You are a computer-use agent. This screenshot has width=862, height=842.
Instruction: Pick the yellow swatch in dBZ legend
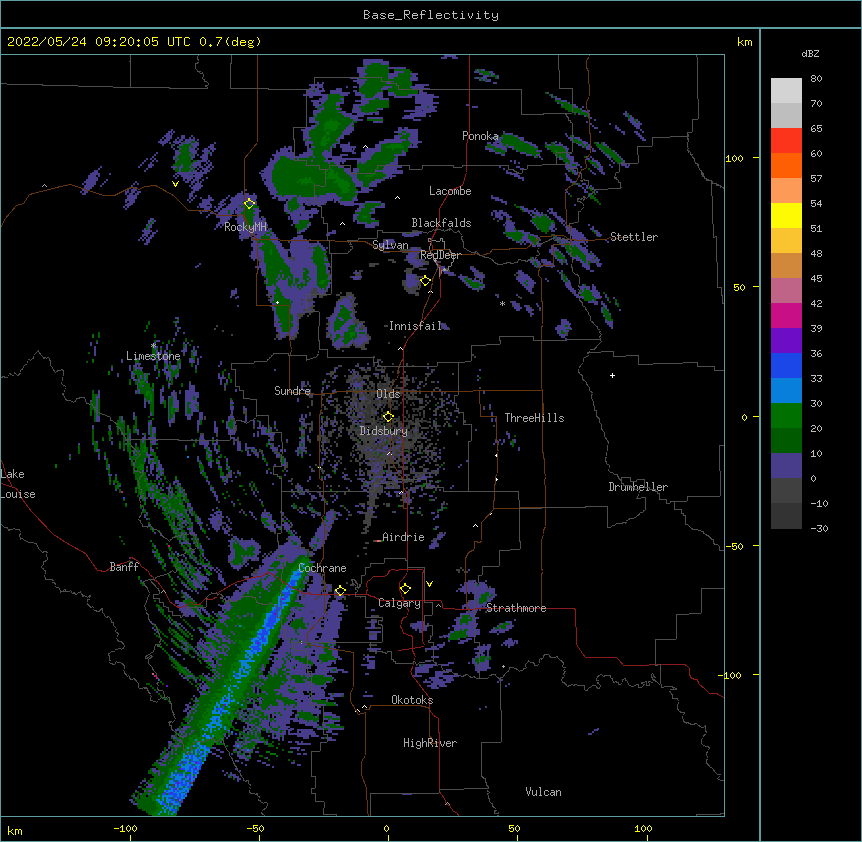point(786,215)
